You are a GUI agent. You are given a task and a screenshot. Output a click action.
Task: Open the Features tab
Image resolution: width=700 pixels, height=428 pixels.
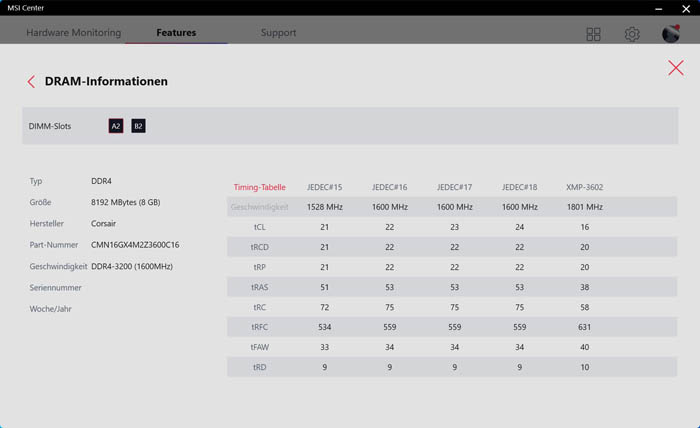tap(176, 33)
